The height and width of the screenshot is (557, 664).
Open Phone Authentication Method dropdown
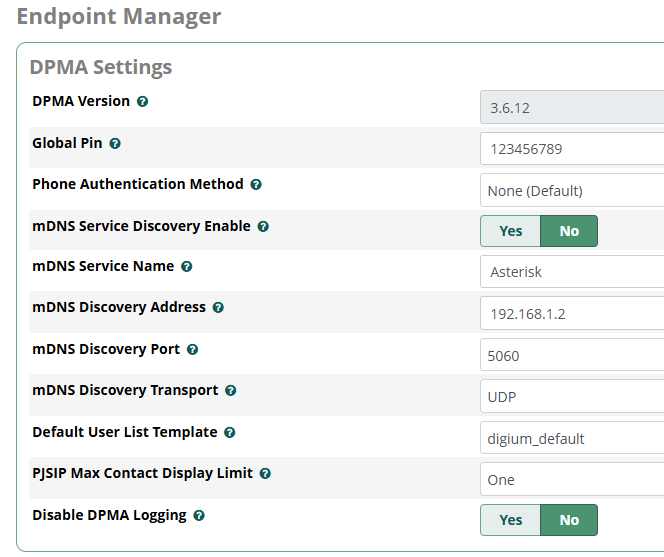pyautogui.click(x=572, y=190)
